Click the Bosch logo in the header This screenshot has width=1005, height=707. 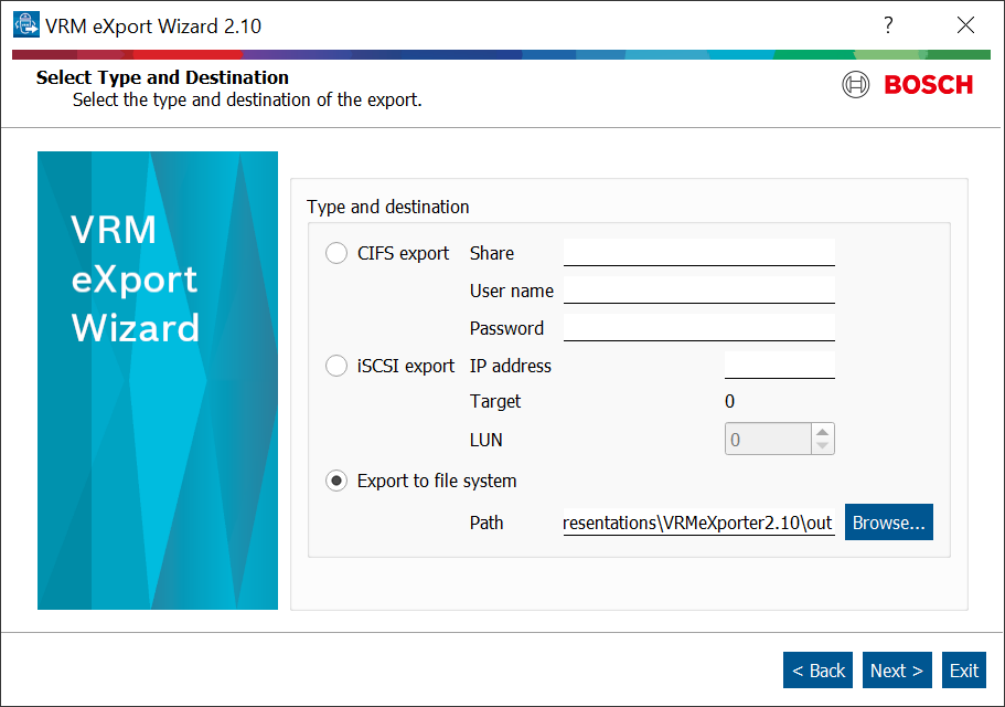coord(907,85)
